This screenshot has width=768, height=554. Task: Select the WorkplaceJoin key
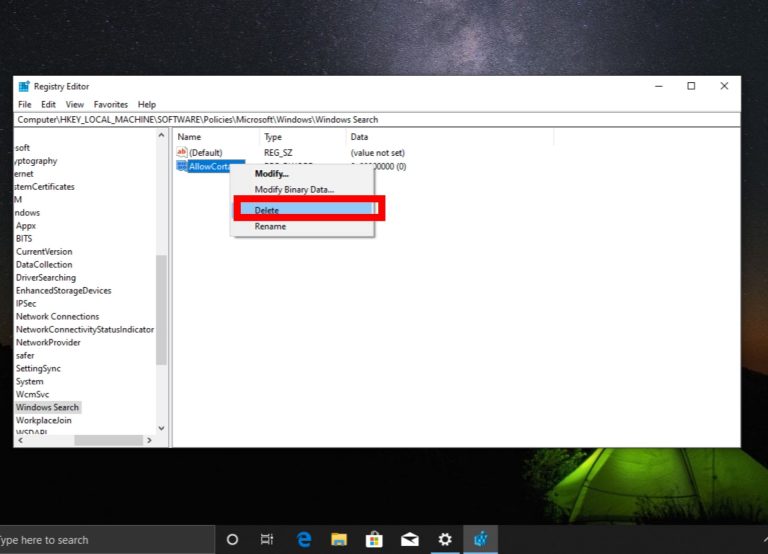point(44,420)
